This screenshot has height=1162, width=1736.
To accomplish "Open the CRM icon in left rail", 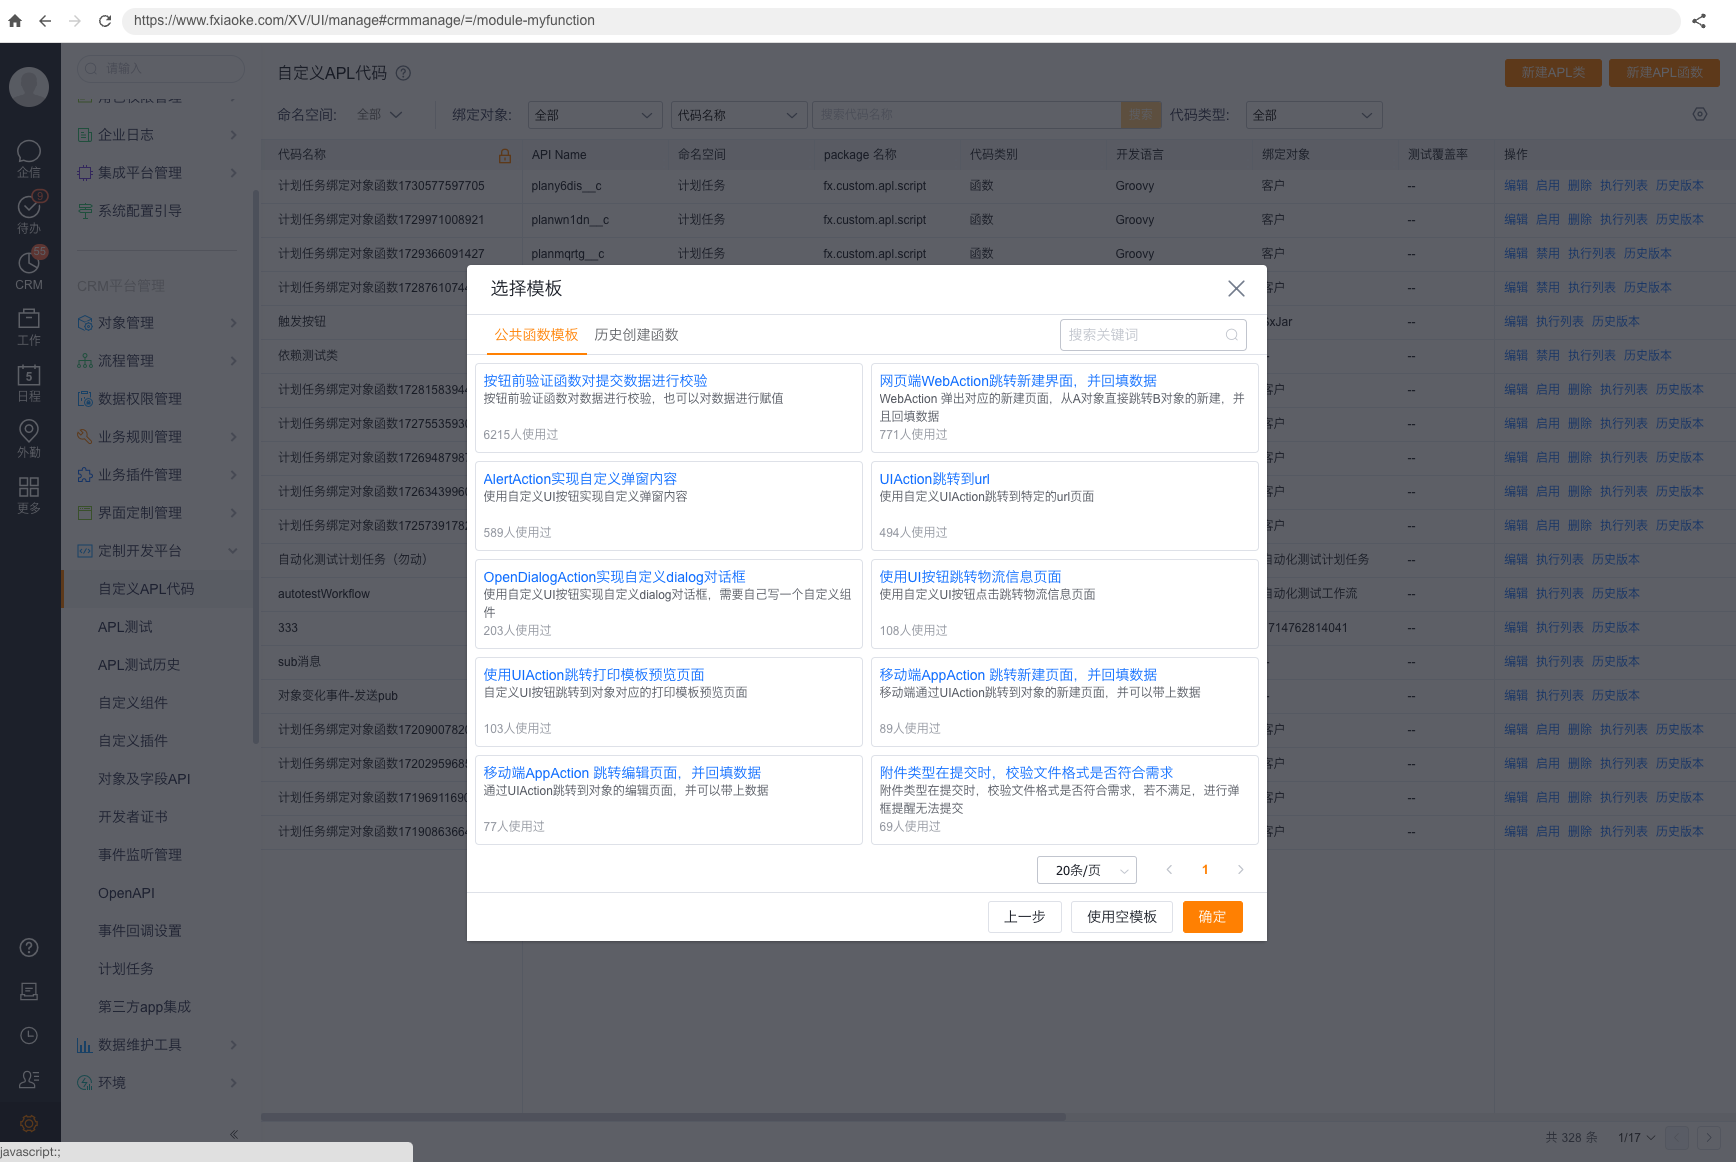I will [x=29, y=264].
